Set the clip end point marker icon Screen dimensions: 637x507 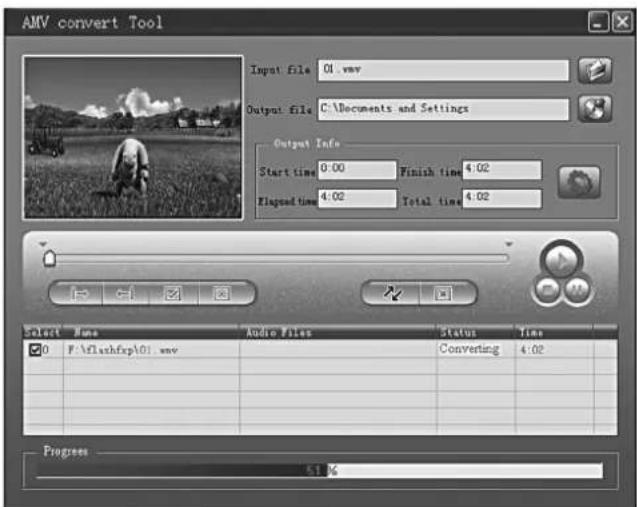coord(125,293)
